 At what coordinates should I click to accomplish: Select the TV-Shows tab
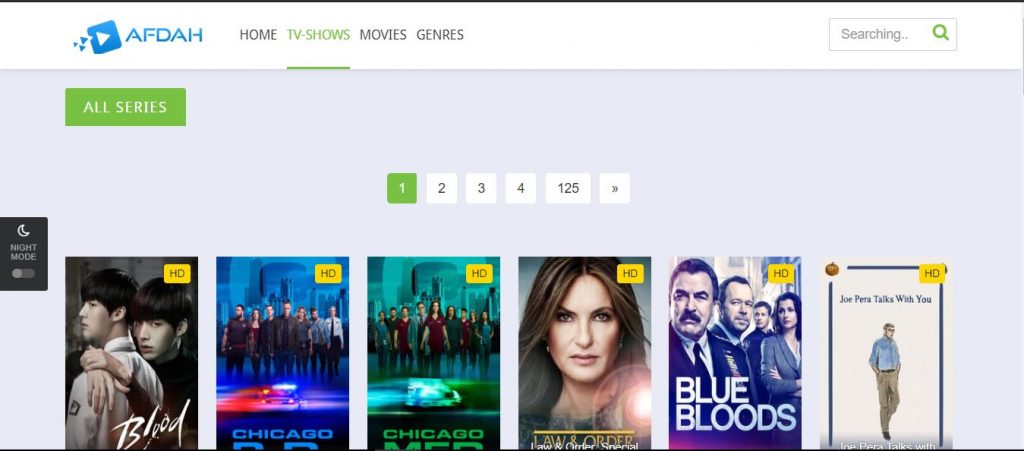(x=318, y=35)
